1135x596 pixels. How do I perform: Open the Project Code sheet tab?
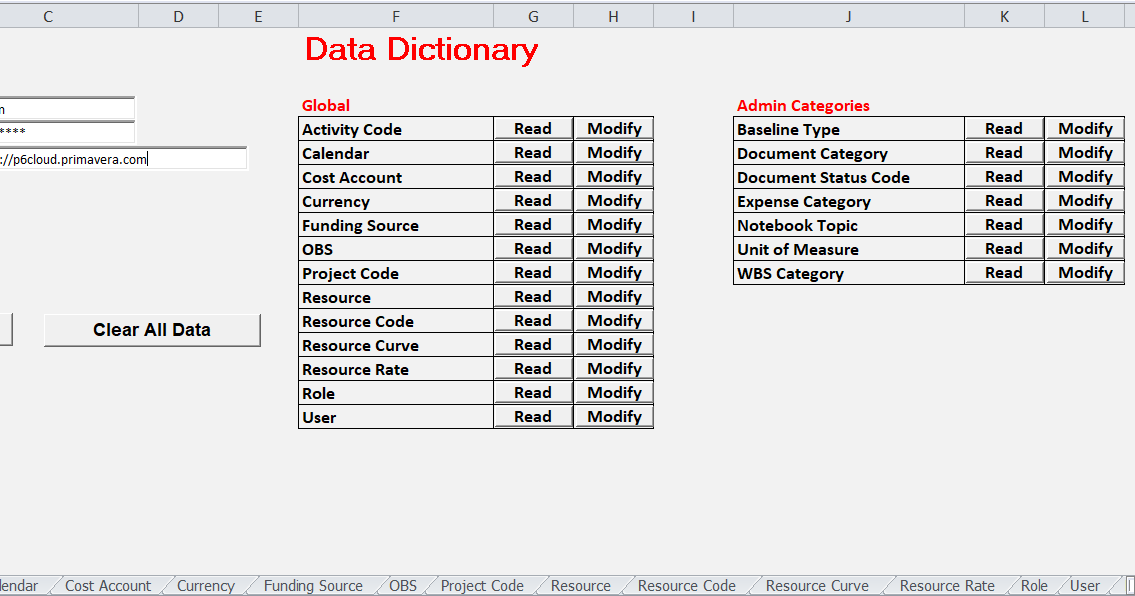481,585
